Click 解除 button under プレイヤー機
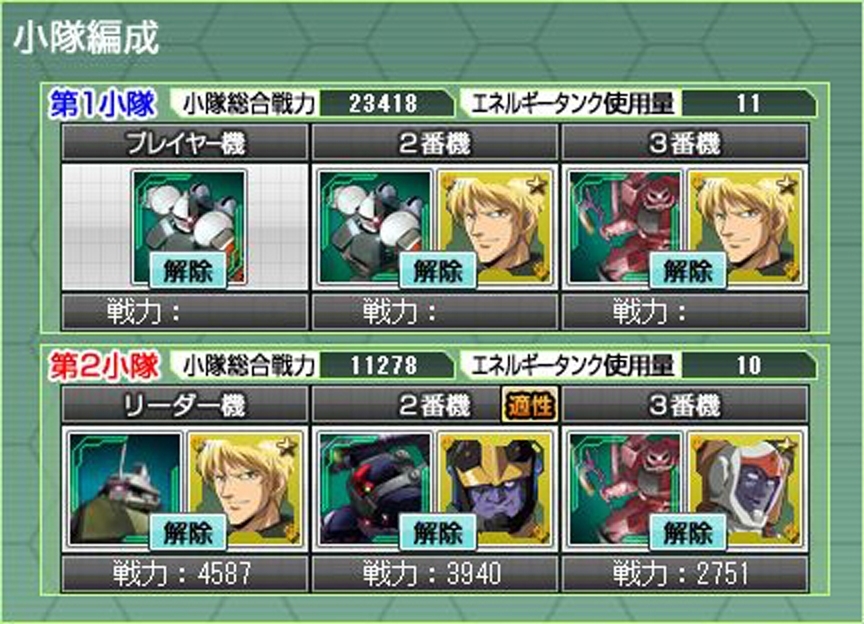Image resolution: width=864 pixels, height=624 pixels. 188,271
